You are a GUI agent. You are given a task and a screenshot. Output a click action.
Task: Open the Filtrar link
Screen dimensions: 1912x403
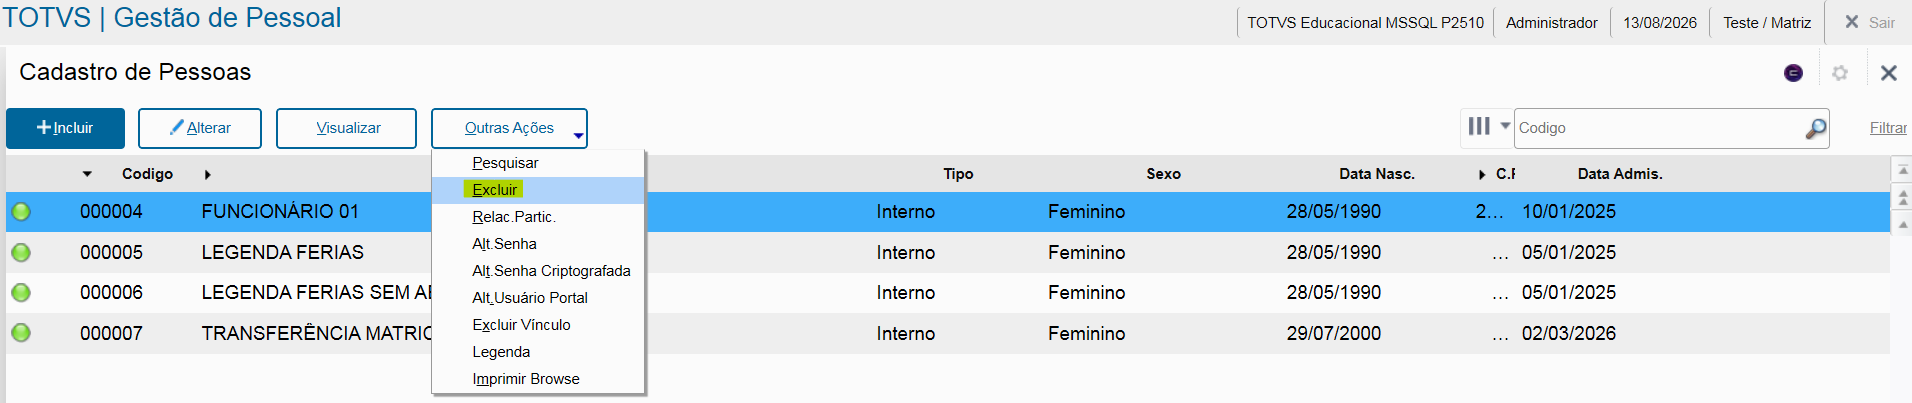pyautogui.click(x=1888, y=128)
